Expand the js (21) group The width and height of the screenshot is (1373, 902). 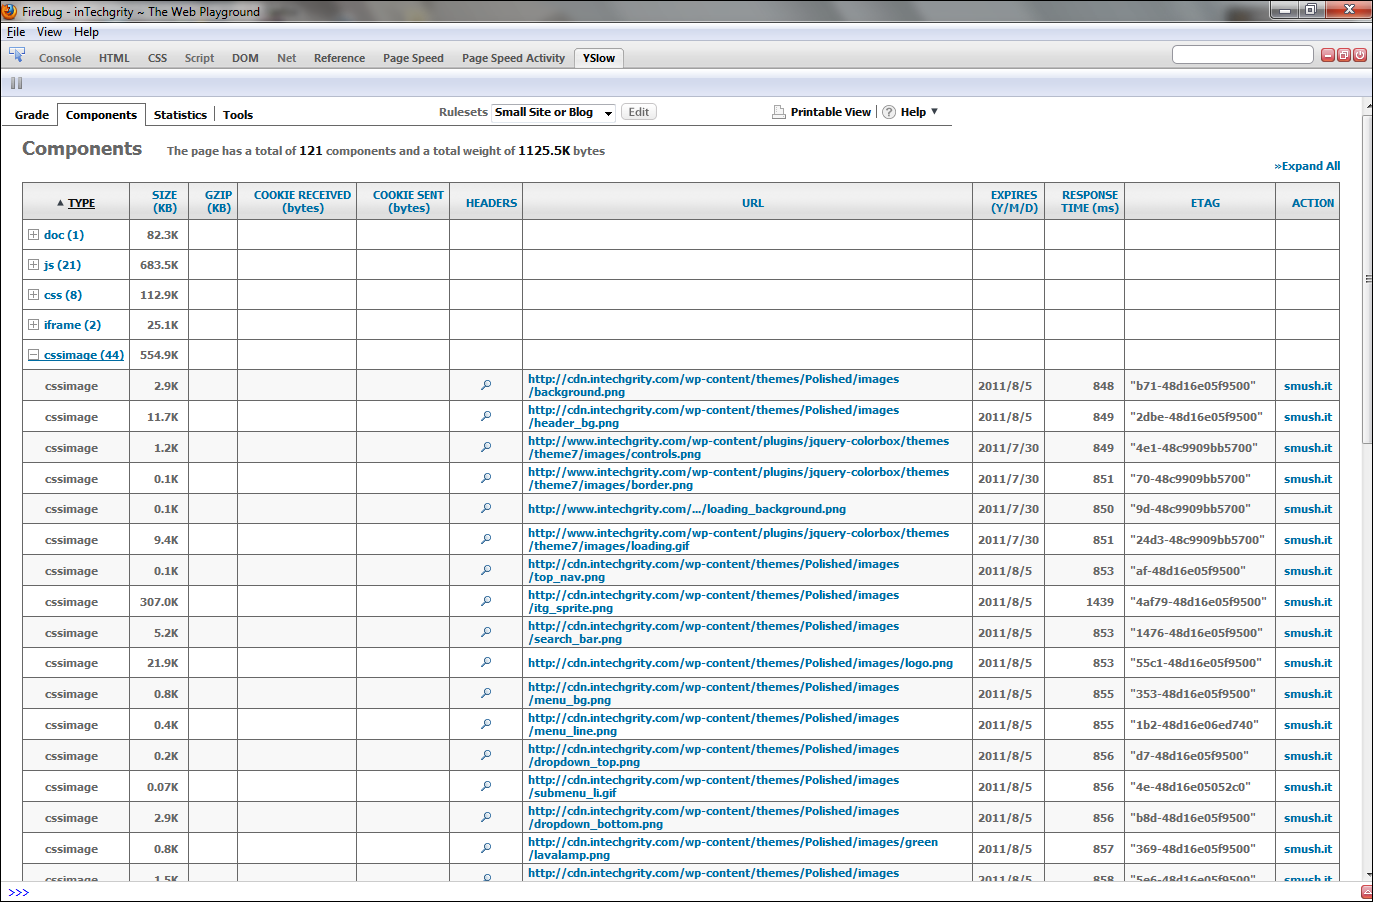tap(33, 265)
